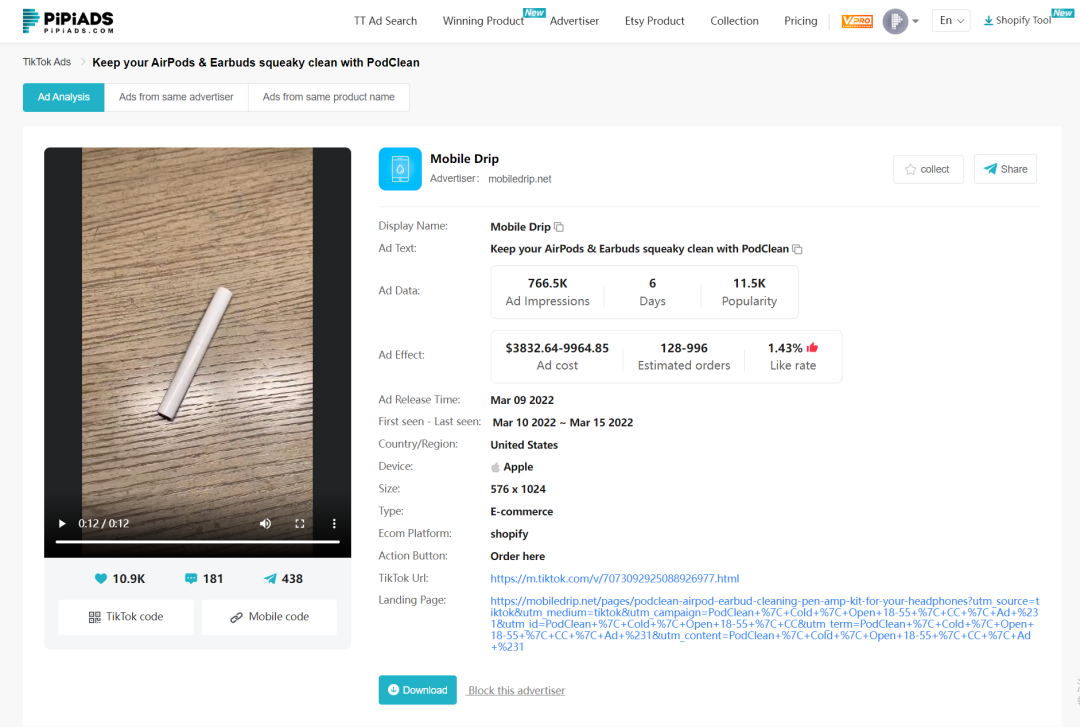Open Advertiser menu item

[574, 21]
